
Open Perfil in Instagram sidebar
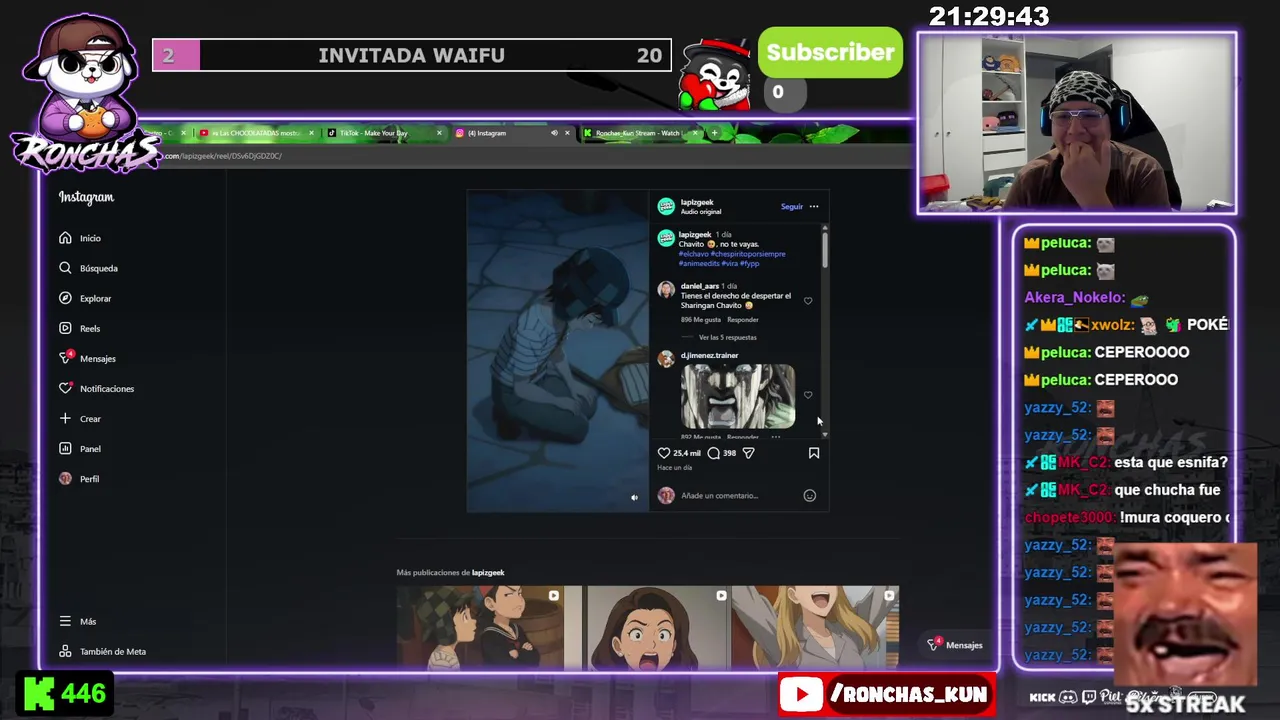(x=79, y=478)
